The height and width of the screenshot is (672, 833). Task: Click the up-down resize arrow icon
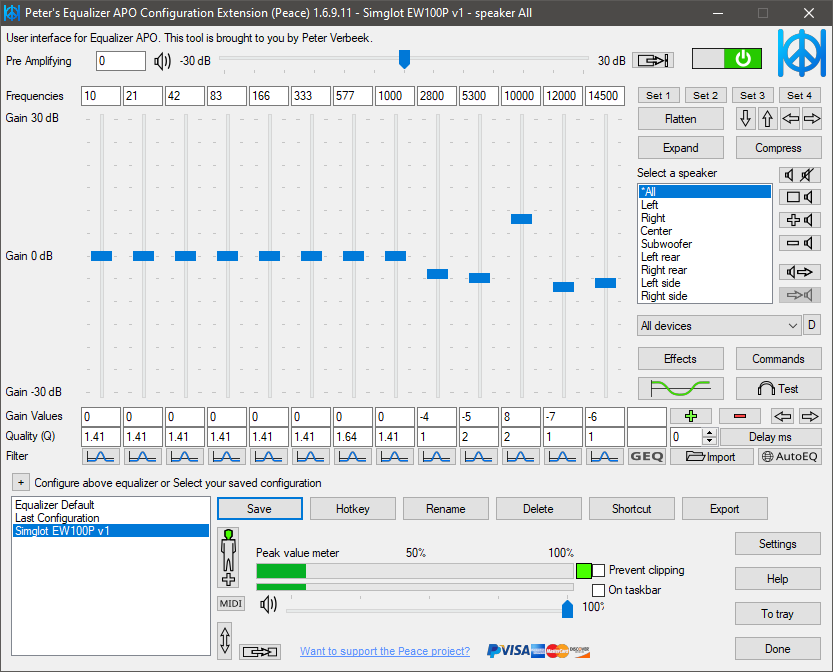(225, 641)
